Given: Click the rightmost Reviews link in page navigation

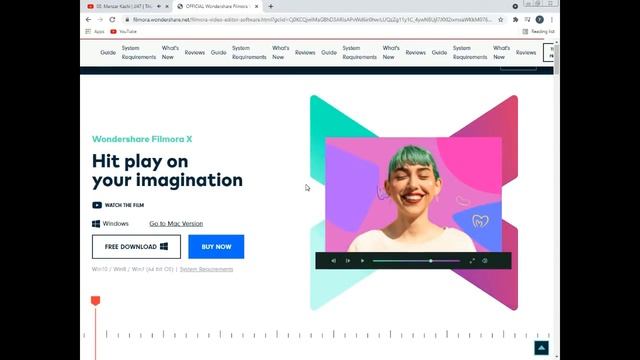Looking at the screenshot, I should click(526, 53).
